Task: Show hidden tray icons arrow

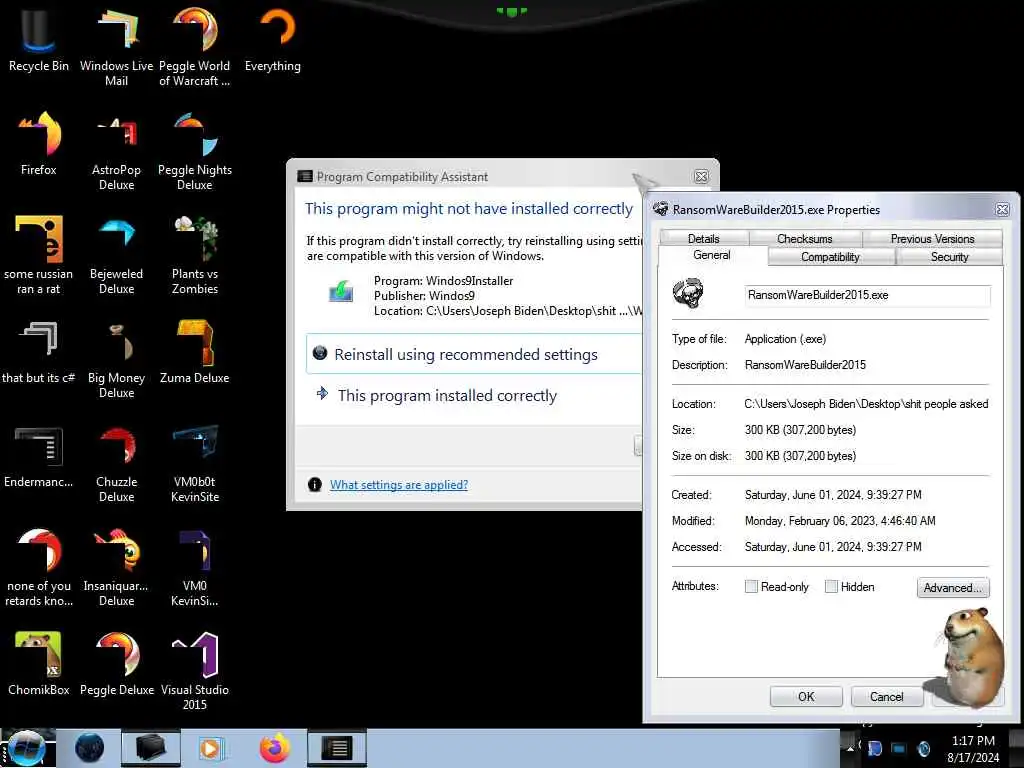Action: (x=850, y=748)
